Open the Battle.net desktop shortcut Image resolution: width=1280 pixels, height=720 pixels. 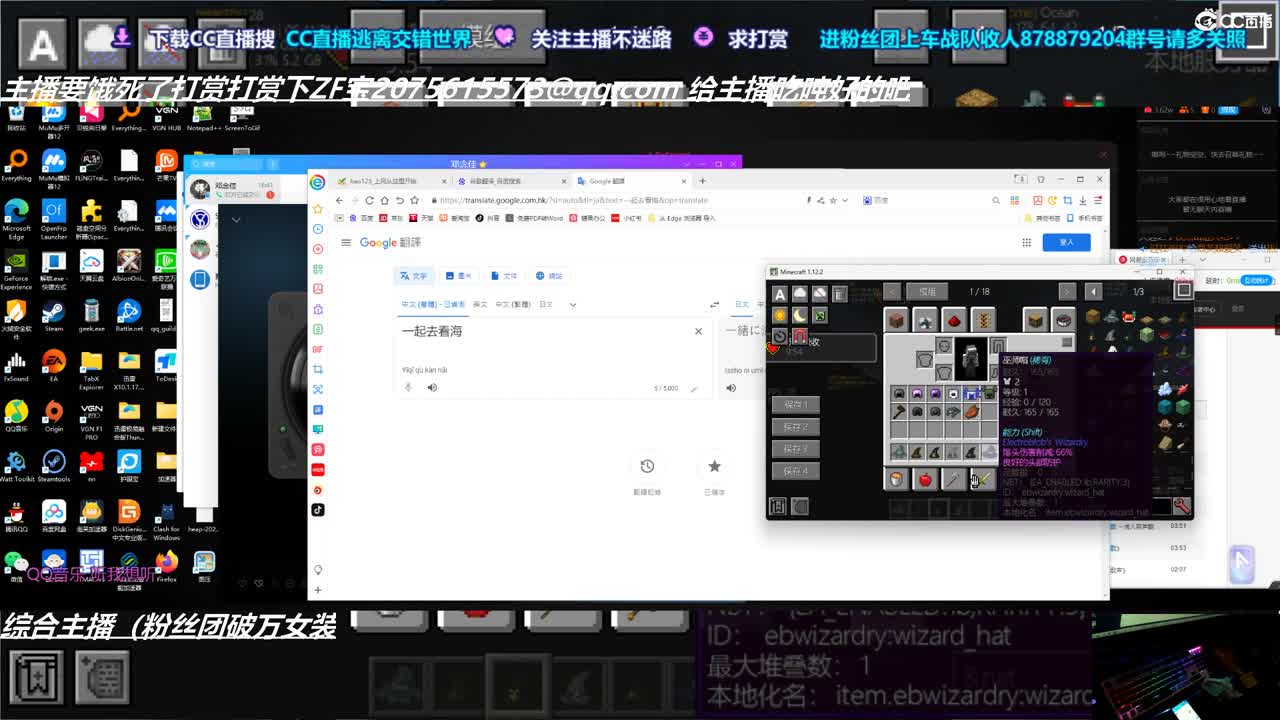[x=128, y=316]
